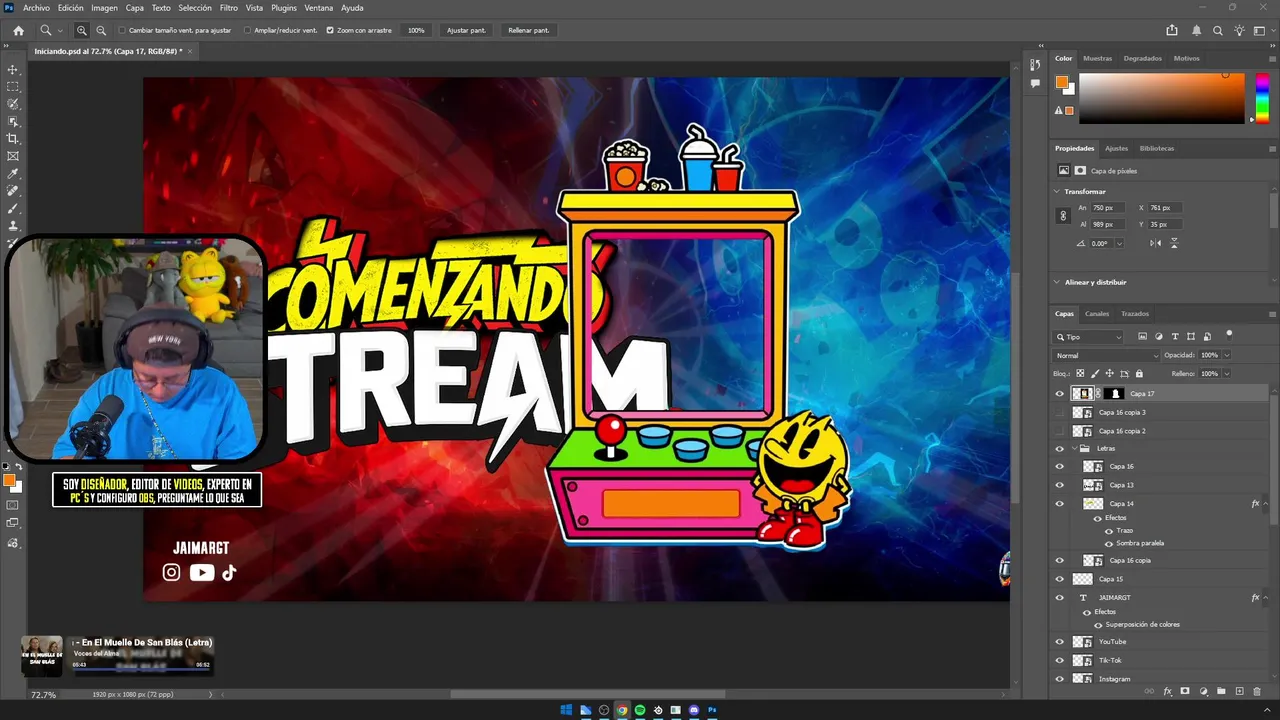
Task: Switch to the Canales tab
Action: tap(1097, 313)
